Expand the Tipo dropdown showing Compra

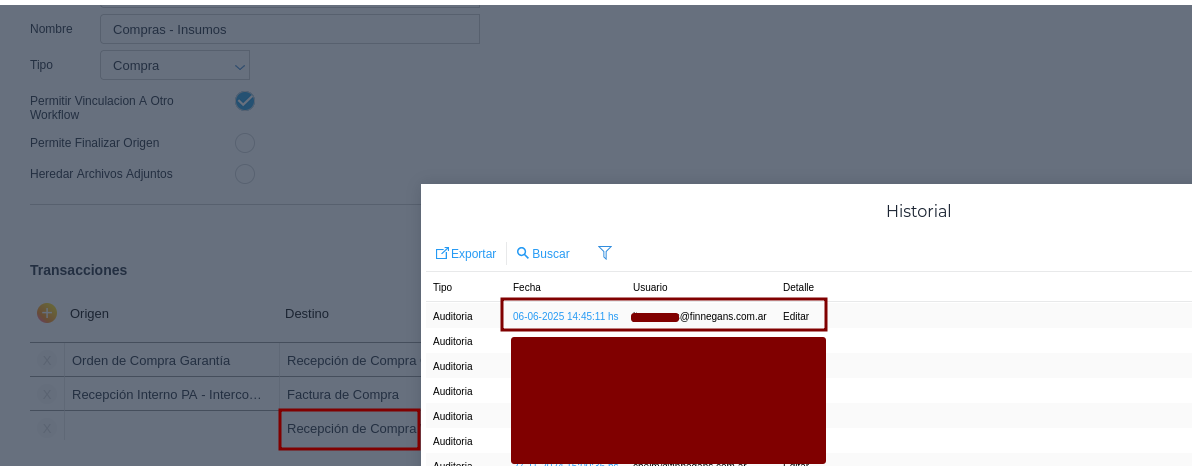[175, 66]
